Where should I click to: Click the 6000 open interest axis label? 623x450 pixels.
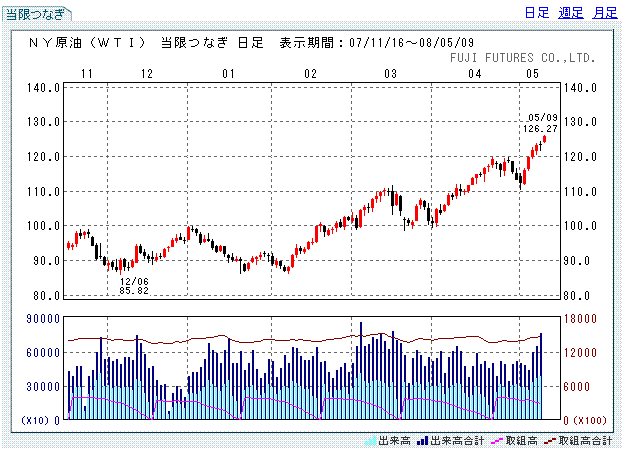(x=577, y=386)
